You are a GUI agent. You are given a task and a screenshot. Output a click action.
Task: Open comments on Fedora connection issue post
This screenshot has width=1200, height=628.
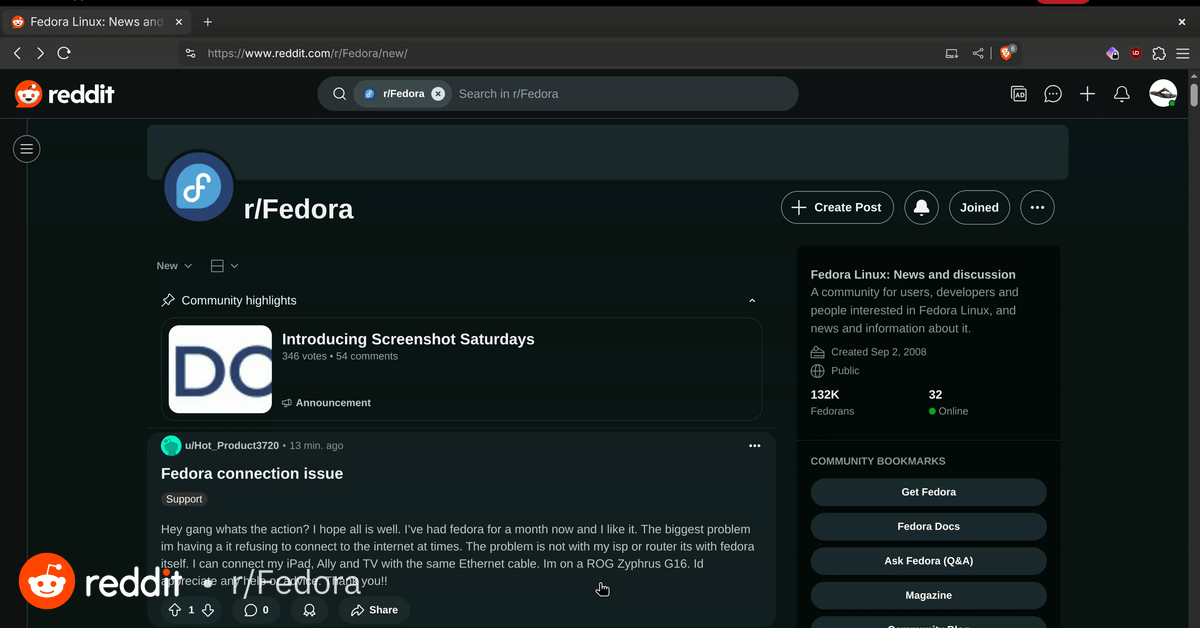pyautogui.click(x=256, y=610)
